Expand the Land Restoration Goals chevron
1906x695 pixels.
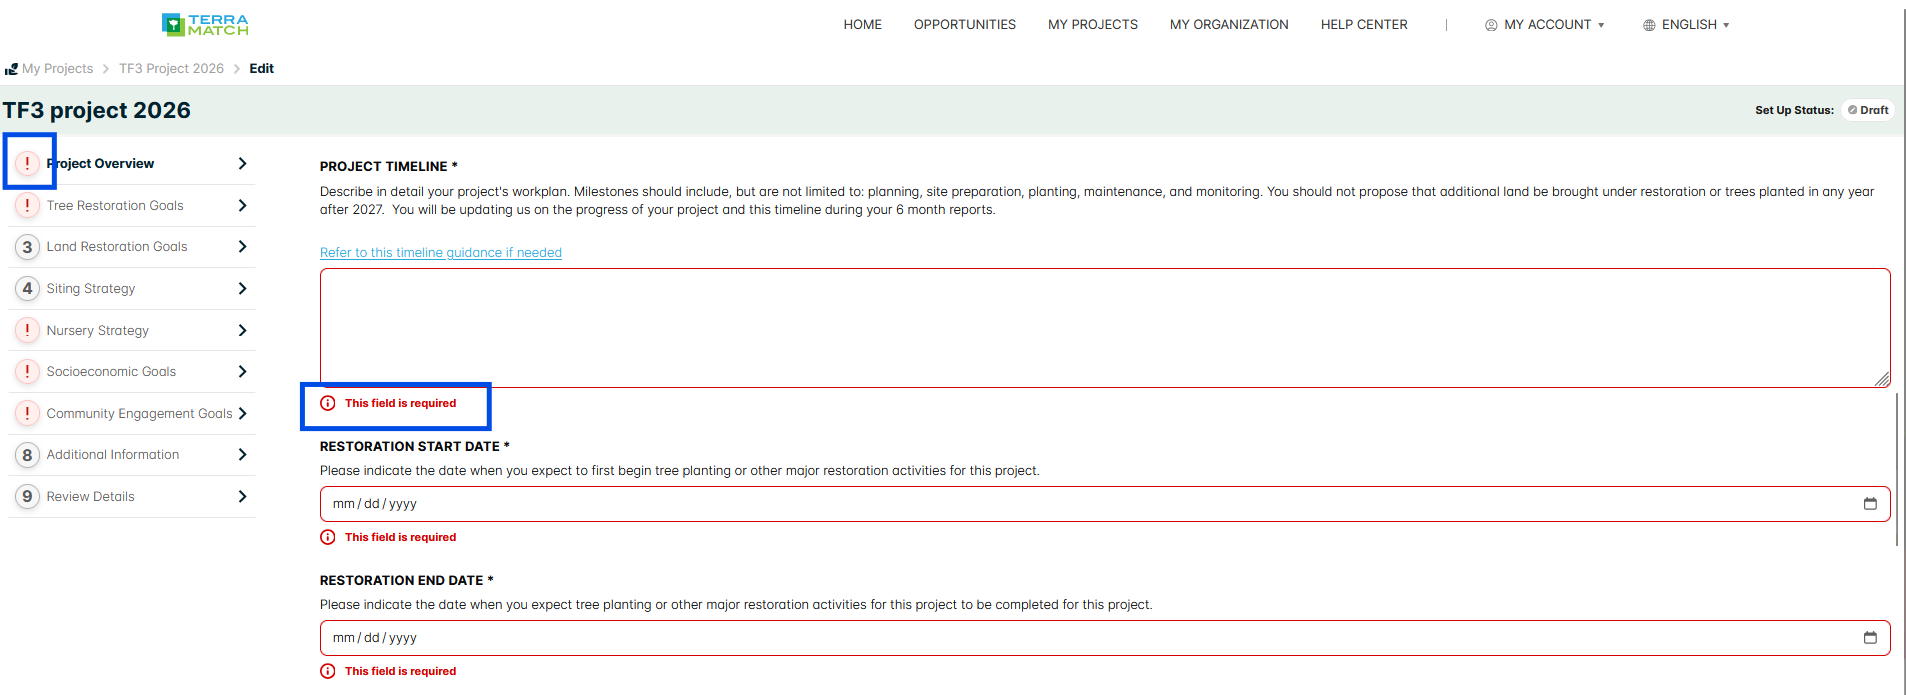(242, 247)
